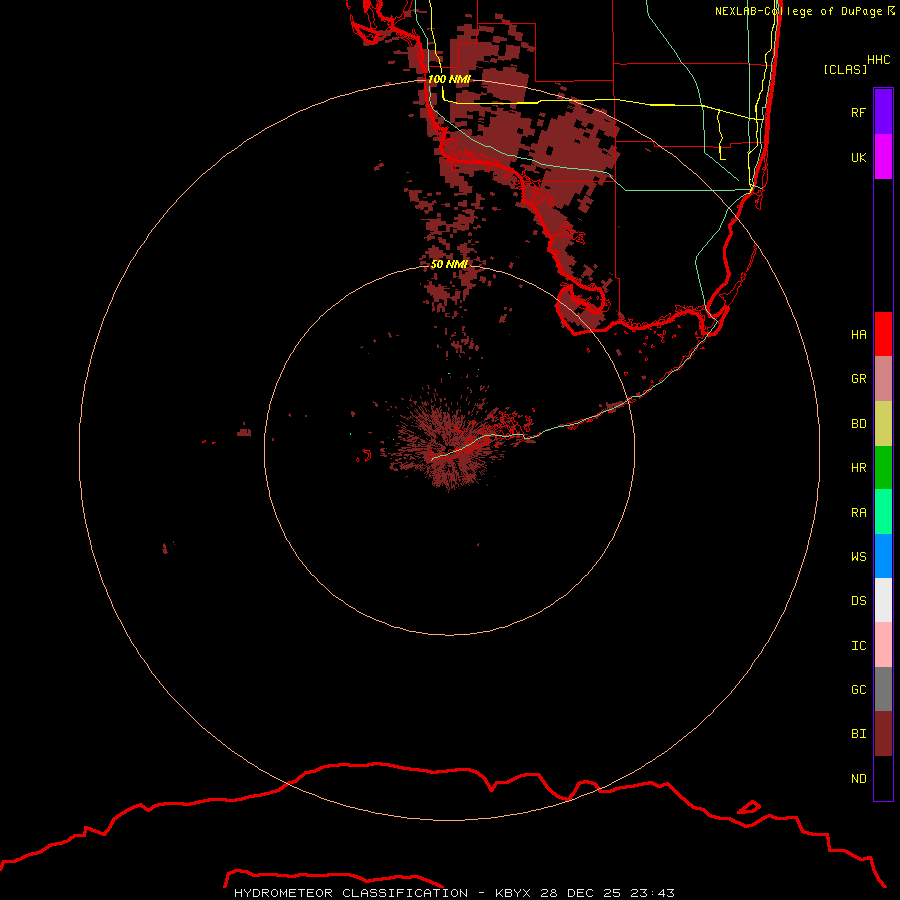Select the GR pink legend swatch
Image resolution: width=900 pixels, height=900 pixels.
[x=883, y=379]
